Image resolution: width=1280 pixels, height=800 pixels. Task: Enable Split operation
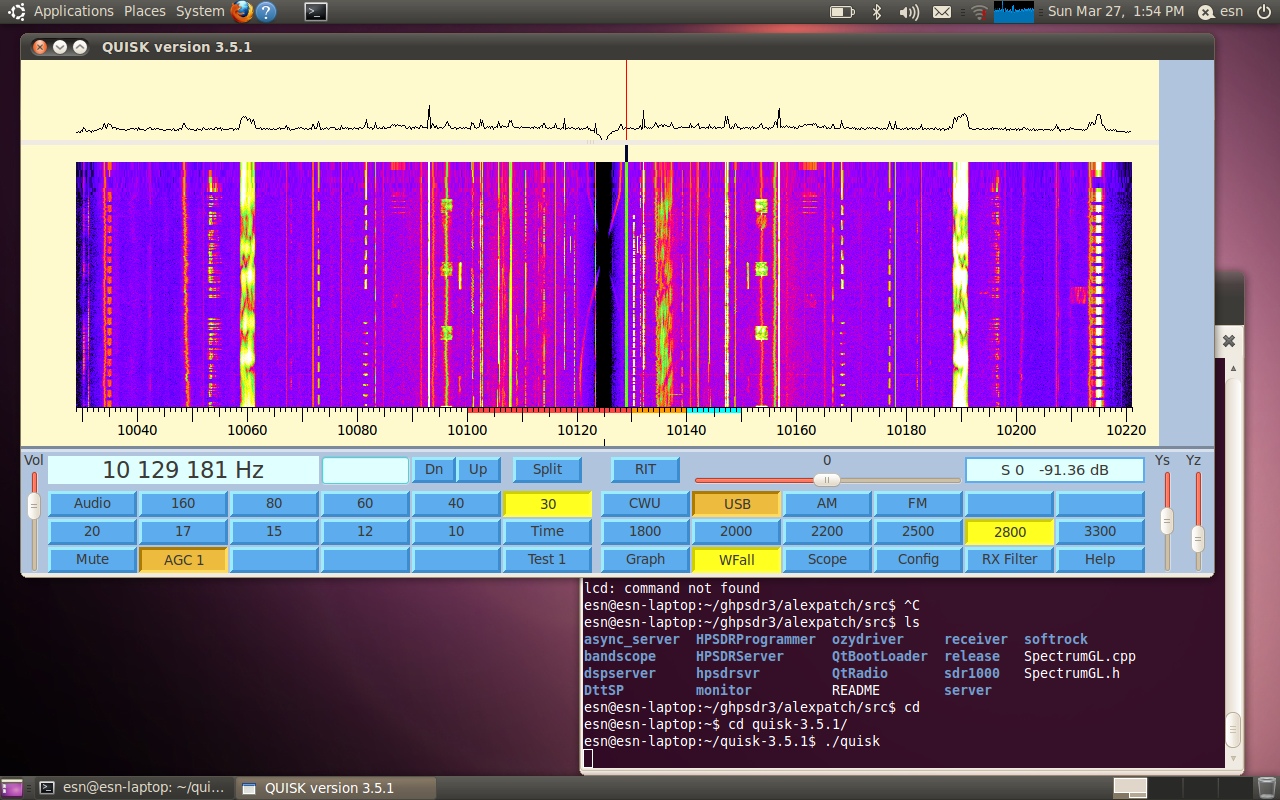point(547,469)
